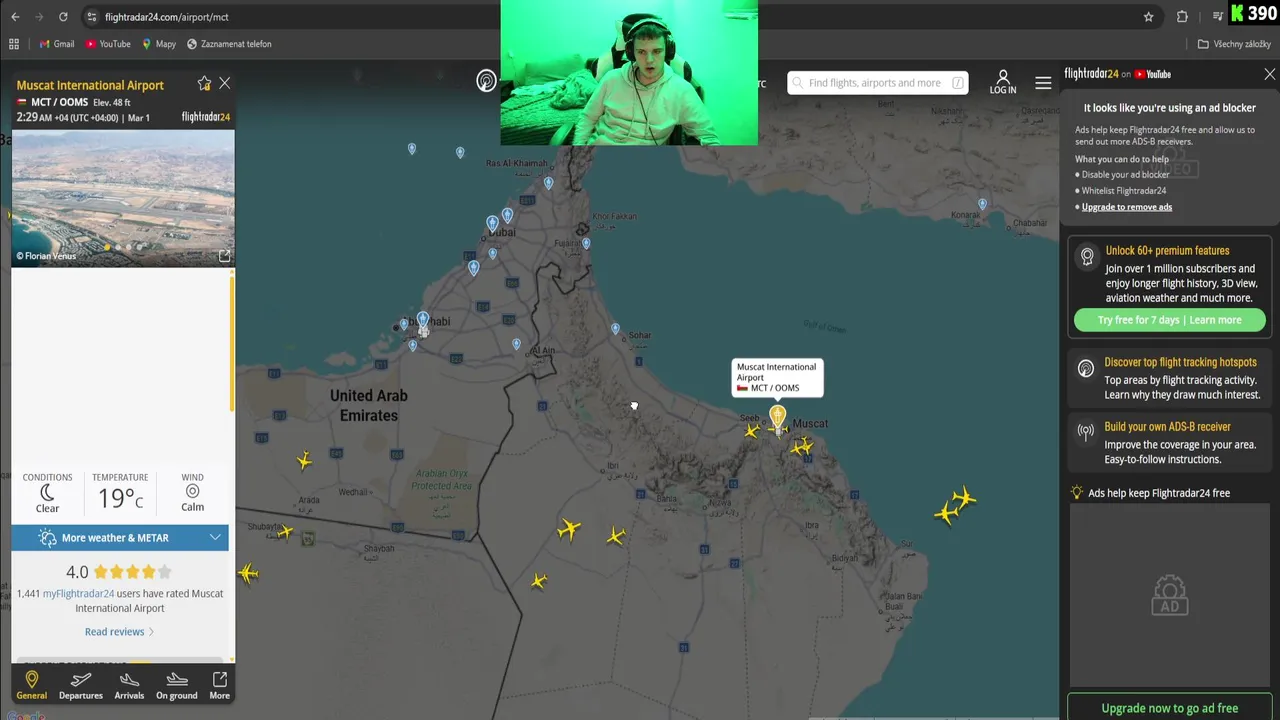Image resolution: width=1280 pixels, height=720 pixels.
Task: Click the browser back arrow
Action: point(15,17)
